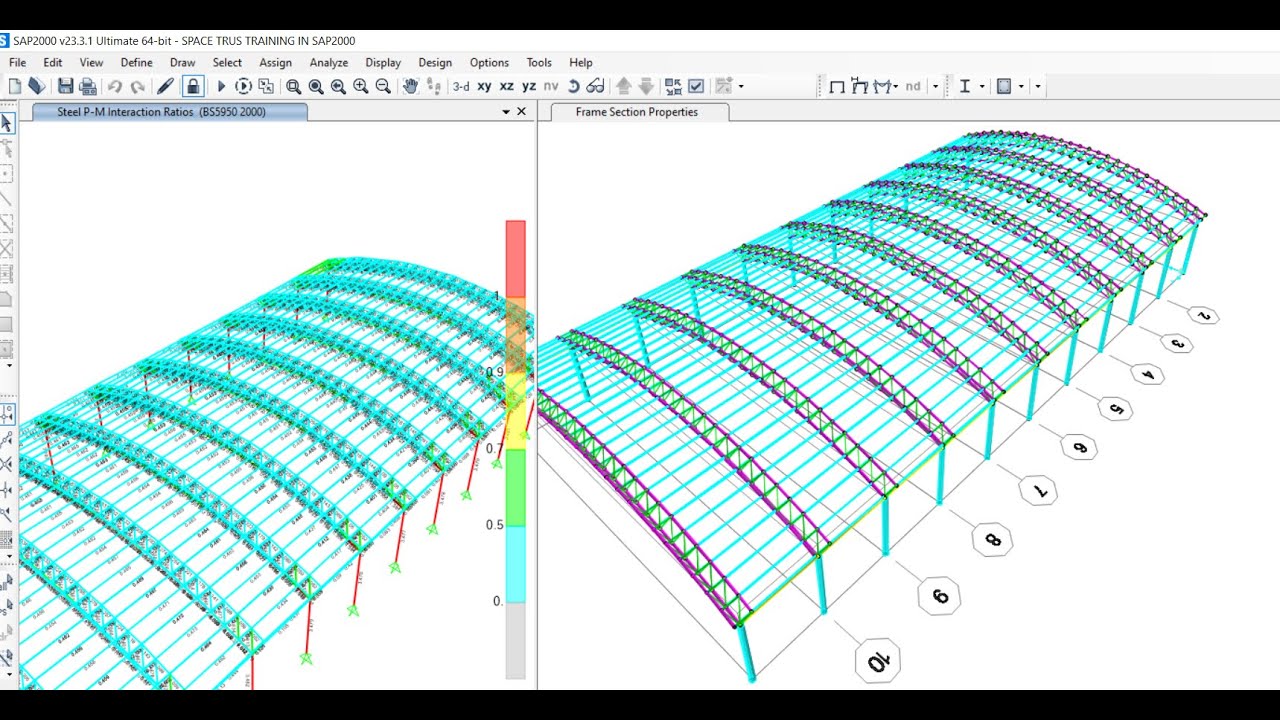1280x720 pixels.
Task: Open the File menu
Action: click(17, 62)
